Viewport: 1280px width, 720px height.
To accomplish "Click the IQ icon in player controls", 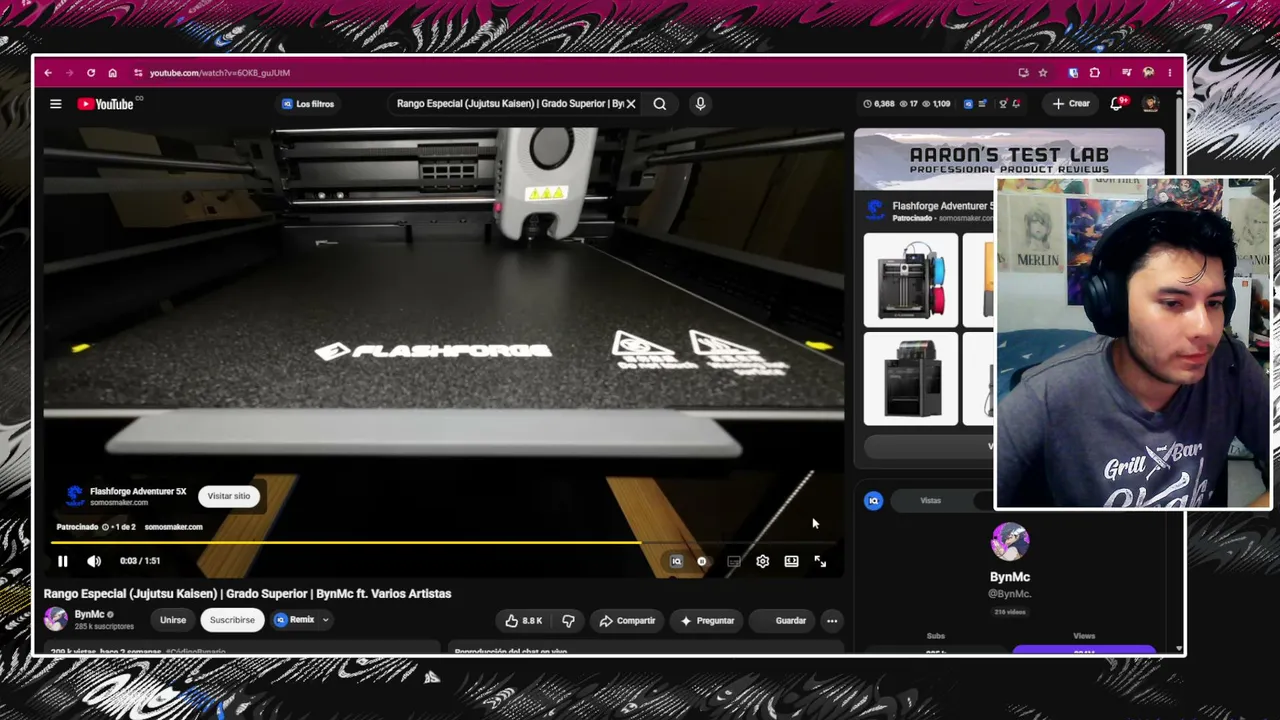I will [x=676, y=562].
